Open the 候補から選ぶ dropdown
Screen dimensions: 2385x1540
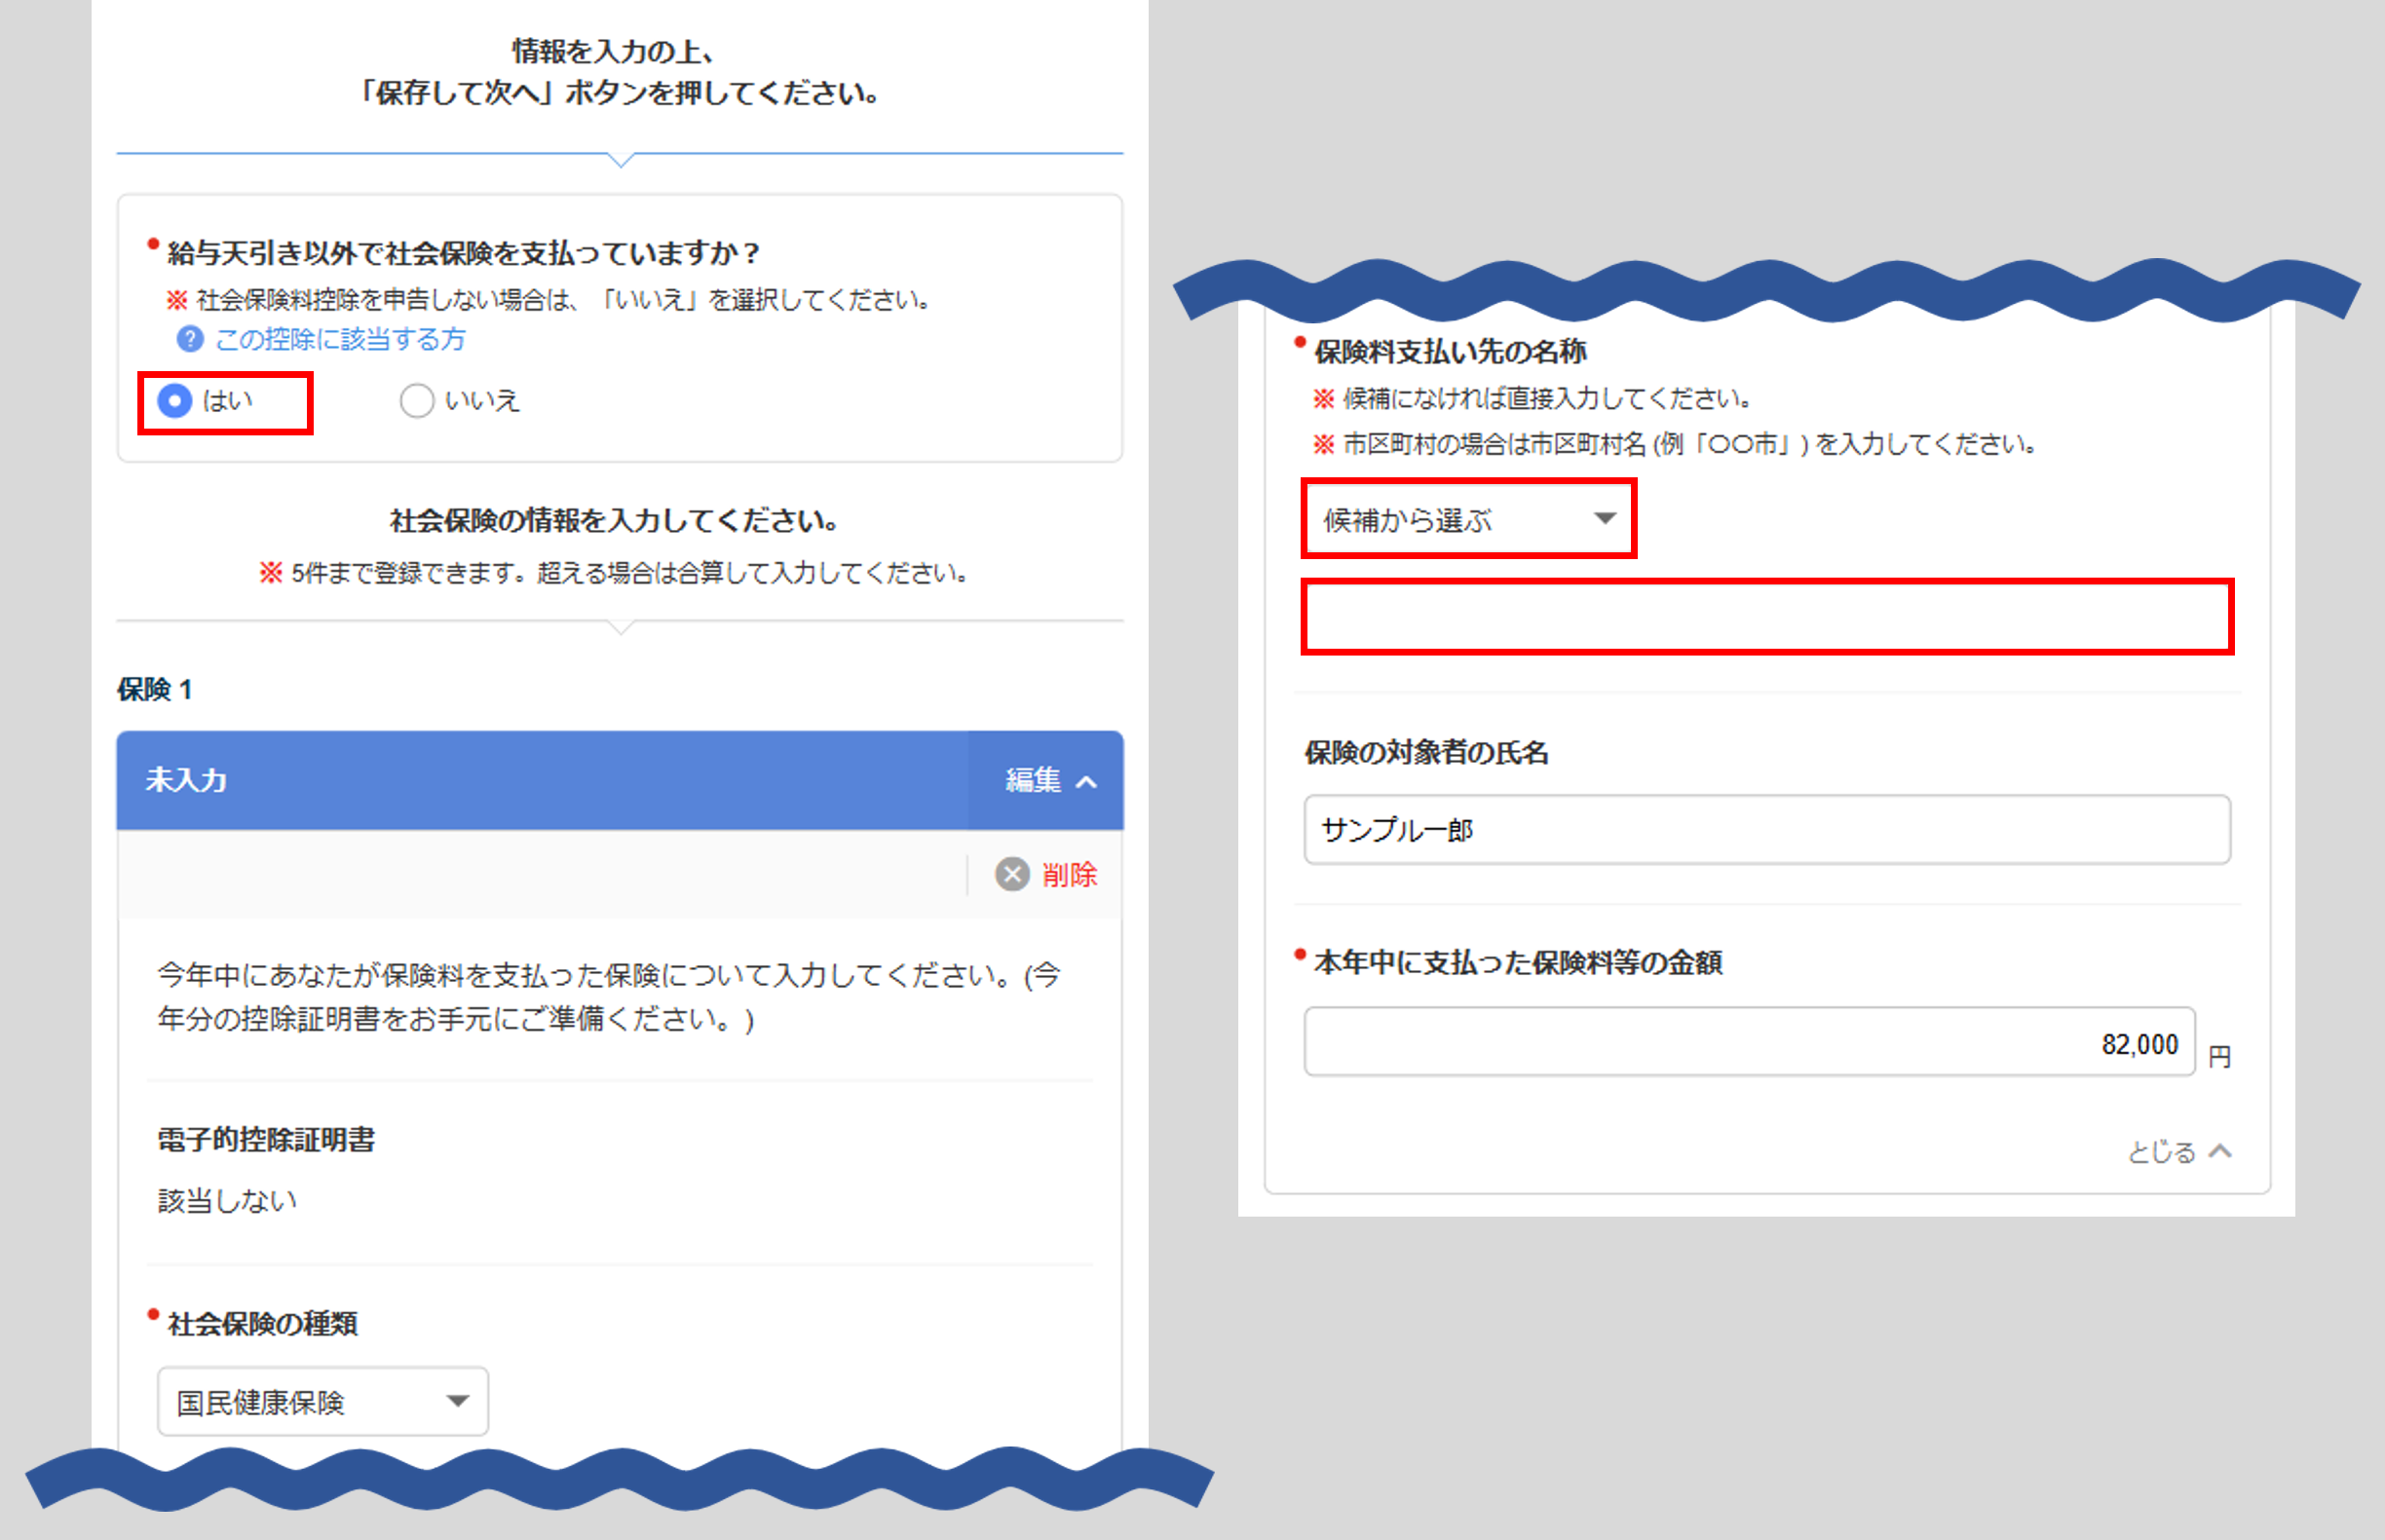click(x=1467, y=519)
